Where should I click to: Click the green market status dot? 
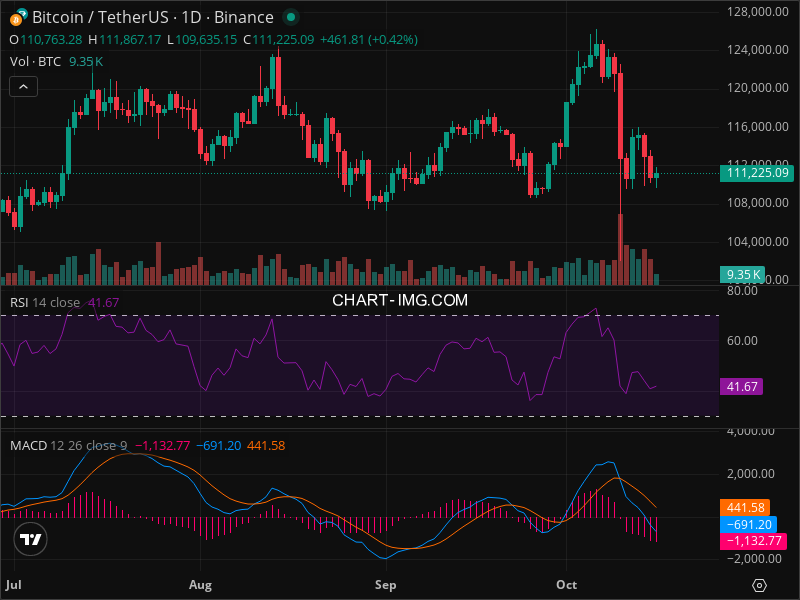pyautogui.click(x=290, y=17)
